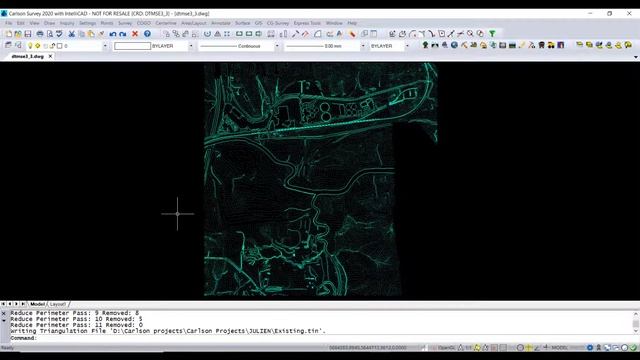
Task: Click the Print icon in toolbar
Action: [x=40, y=34]
